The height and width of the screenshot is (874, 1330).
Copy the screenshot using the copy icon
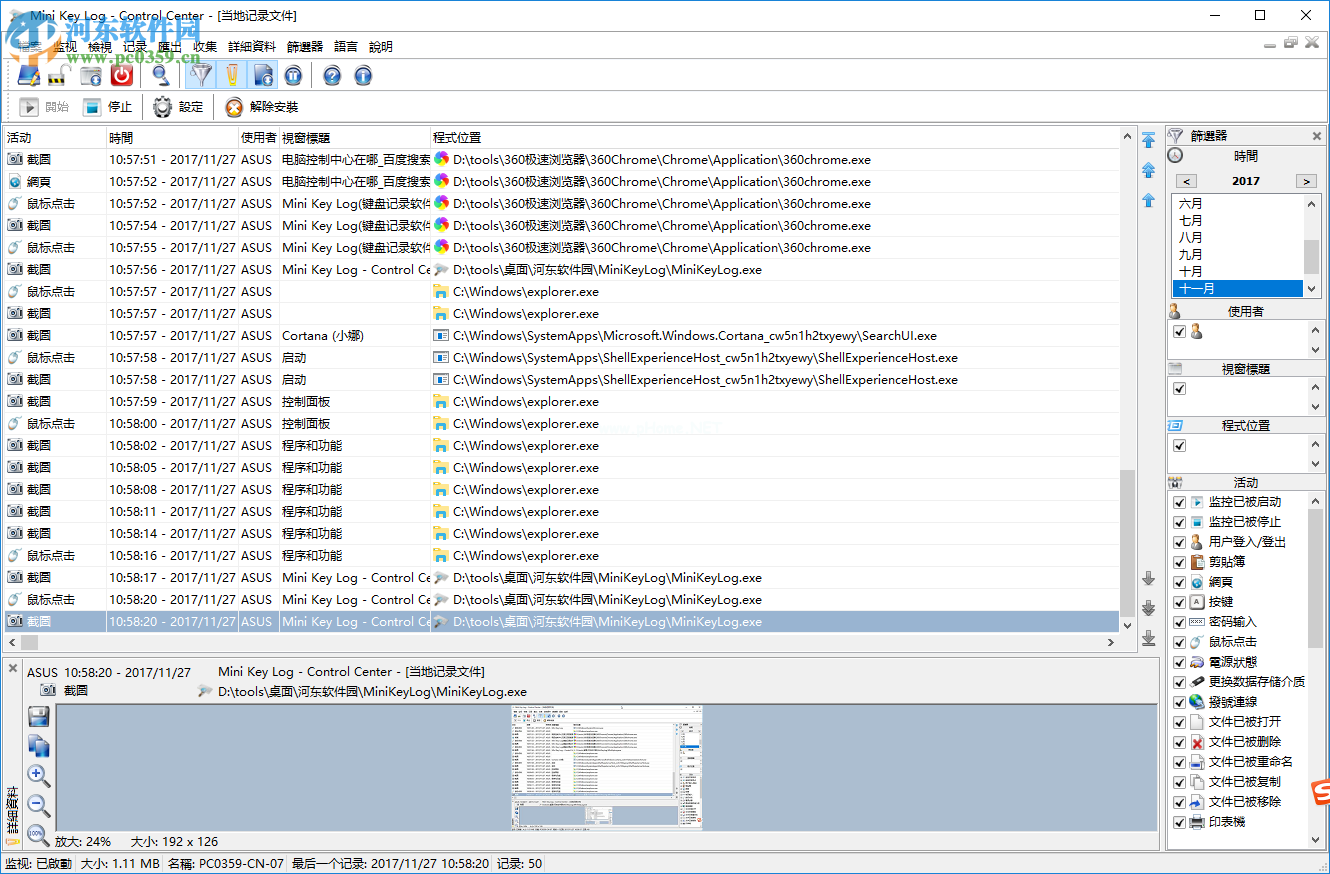pos(39,746)
